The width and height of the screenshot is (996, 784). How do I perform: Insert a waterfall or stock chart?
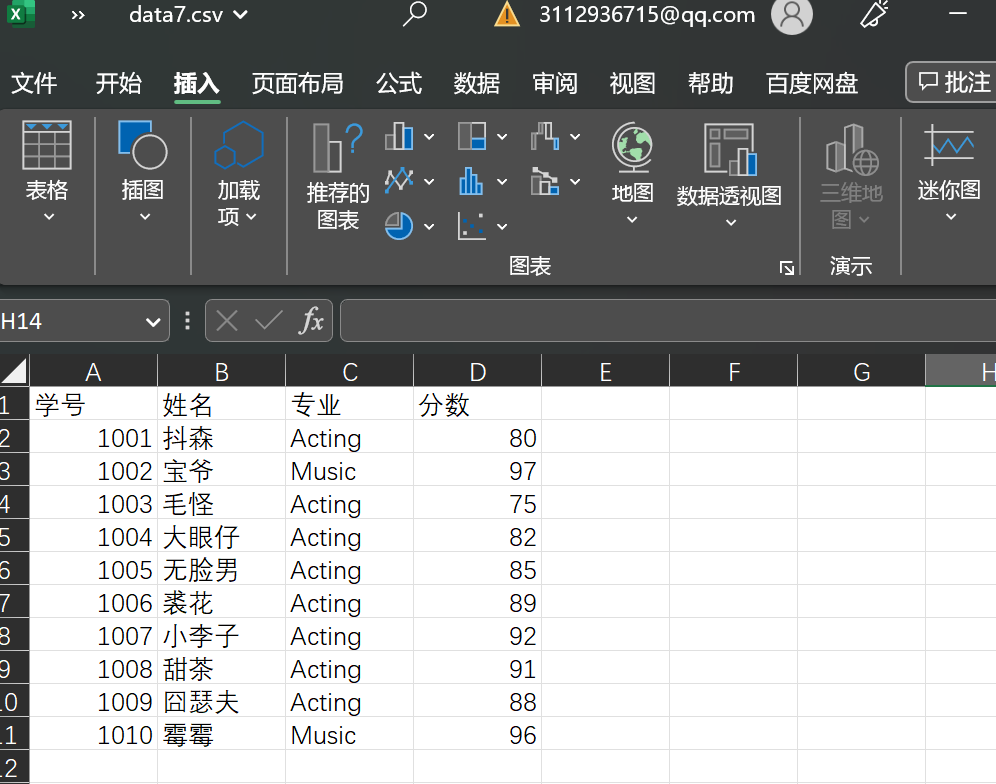[545, 137]
